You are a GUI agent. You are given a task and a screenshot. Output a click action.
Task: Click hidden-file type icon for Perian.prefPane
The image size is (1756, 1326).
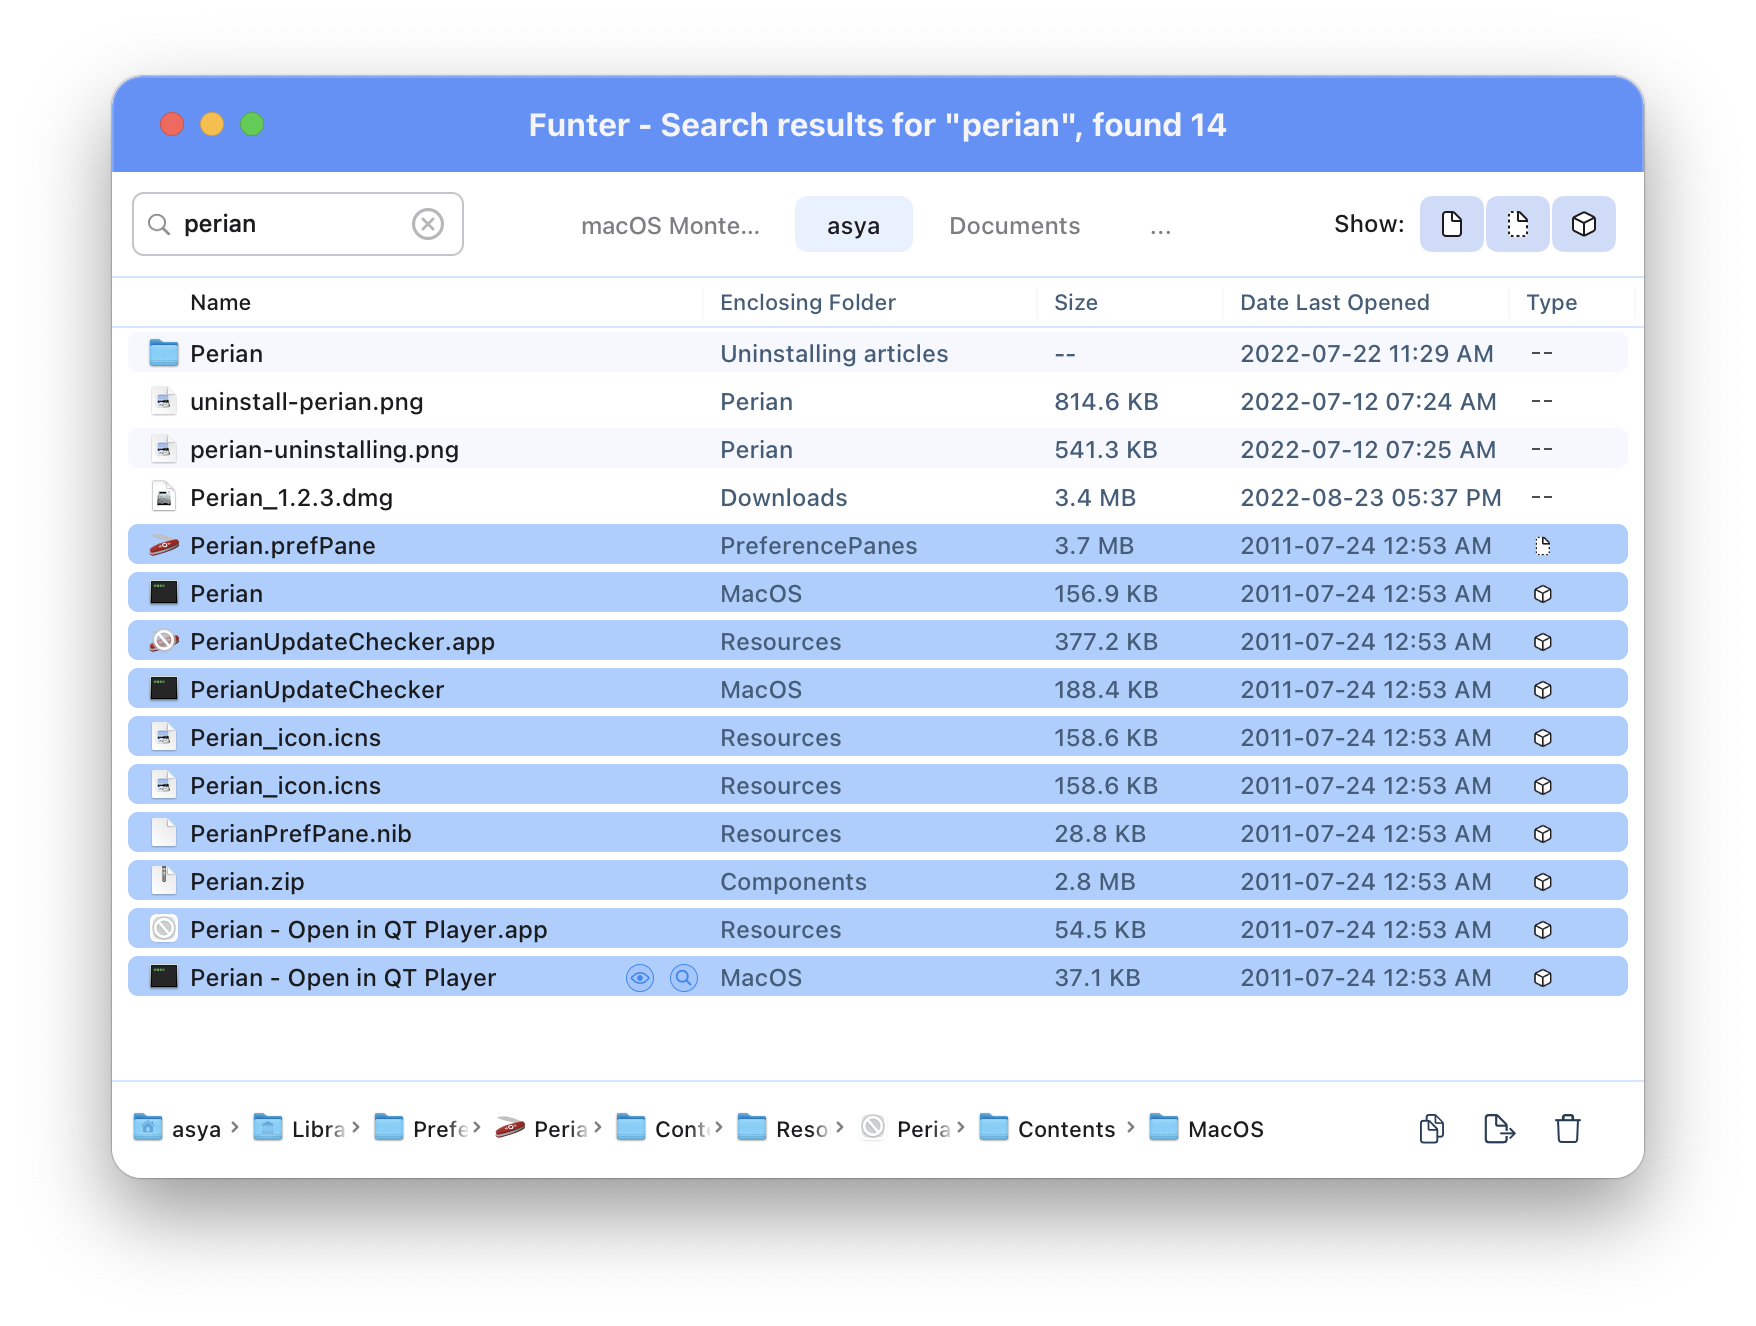[x=1543, y=546]
